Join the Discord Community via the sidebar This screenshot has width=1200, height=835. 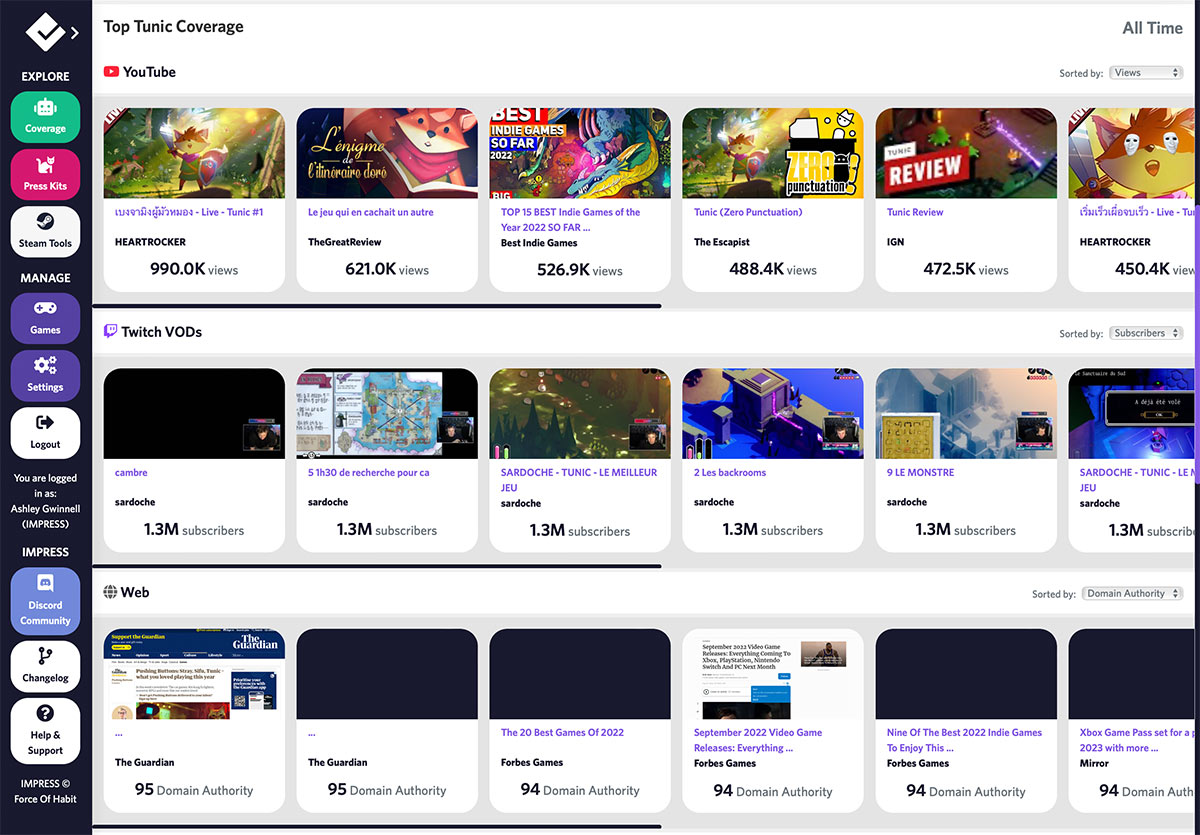click(x=45, y=601)
